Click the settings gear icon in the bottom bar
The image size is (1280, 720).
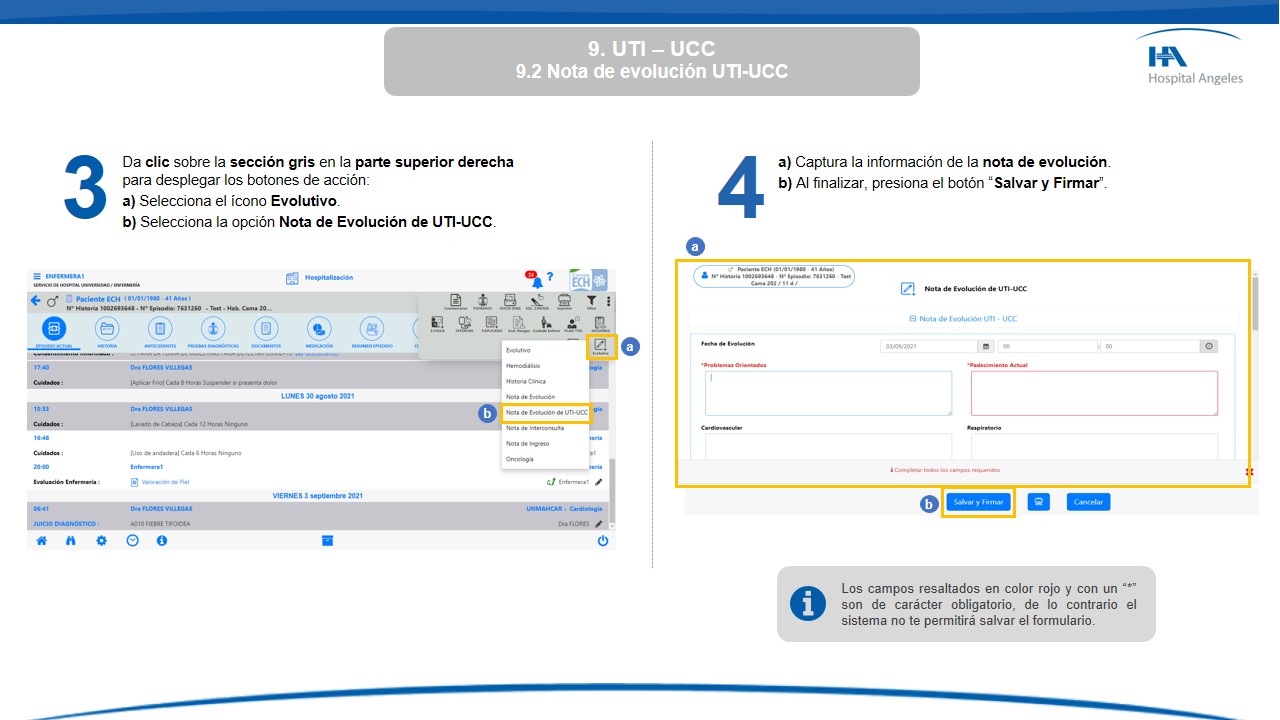click(x=101, y=540)
